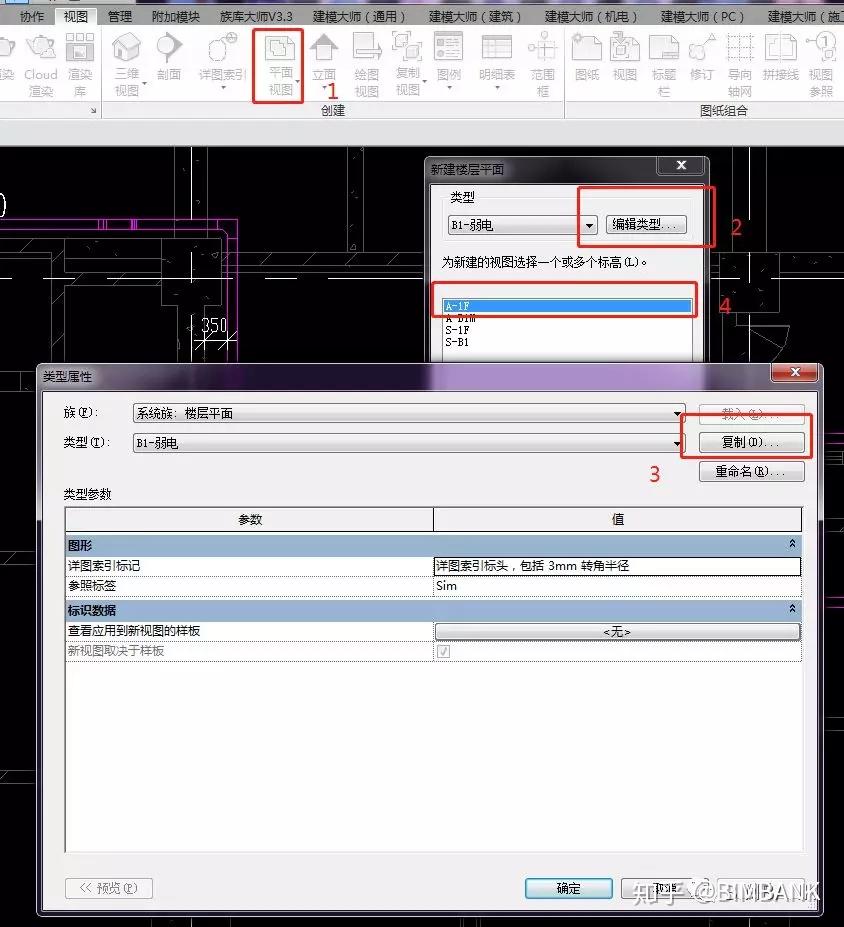Switch to the 视图 ribbon tab
The width and height of the screenshot is (844, 927).
76,17
